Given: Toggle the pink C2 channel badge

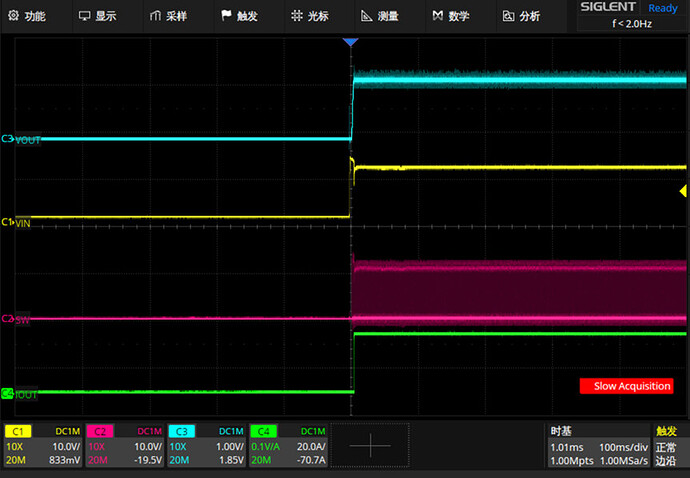Looking at the screenshot, I should coord(100,431).
